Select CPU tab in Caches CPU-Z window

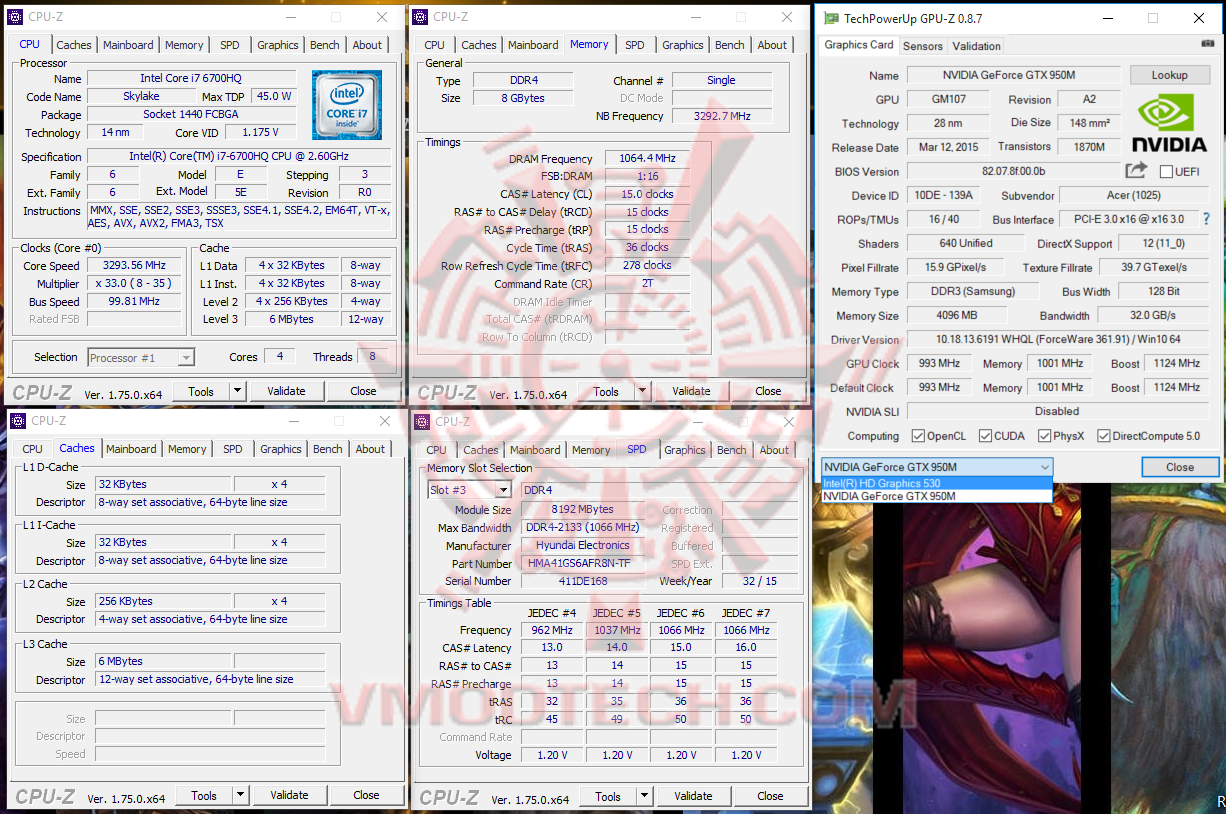coord(33,449)
